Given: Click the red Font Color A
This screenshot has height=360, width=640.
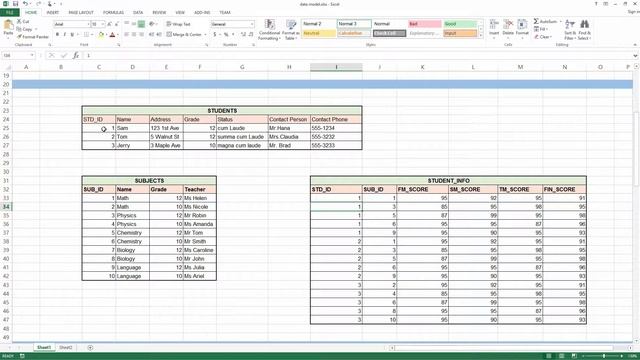Looking at the screenshot, I should point(112,35).
